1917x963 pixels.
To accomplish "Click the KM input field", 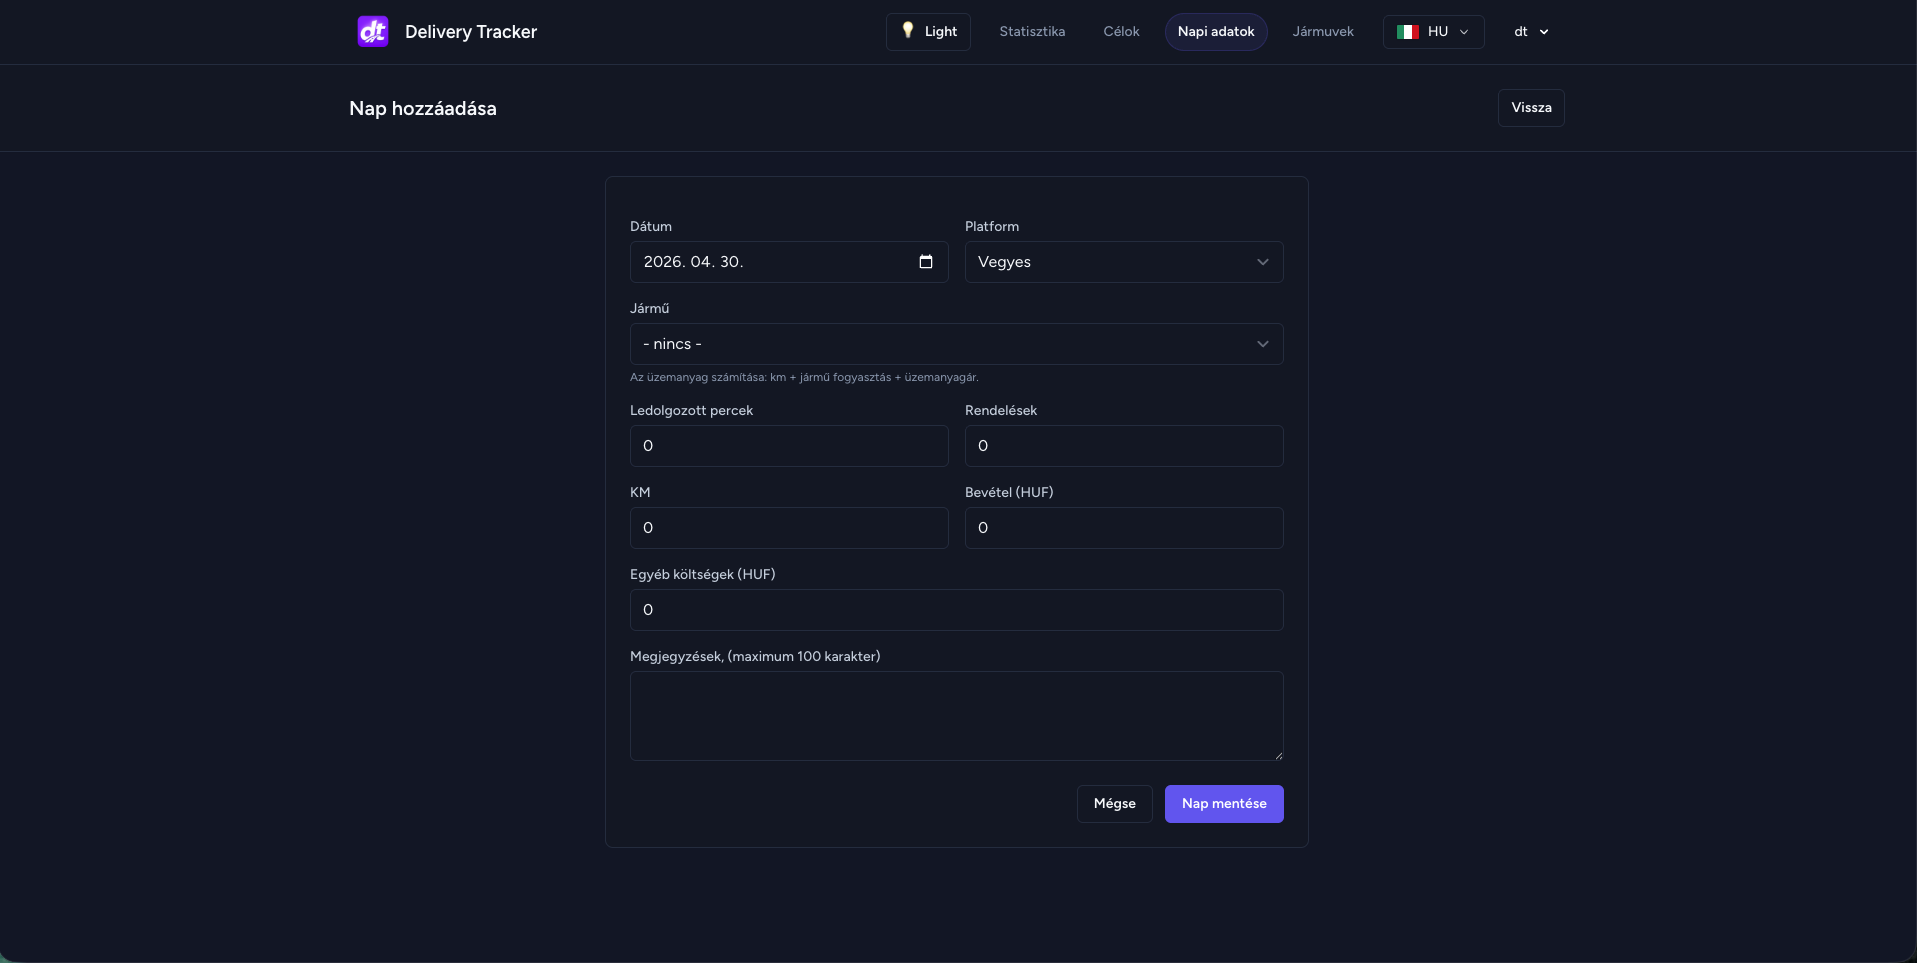I will coord(789,528).
